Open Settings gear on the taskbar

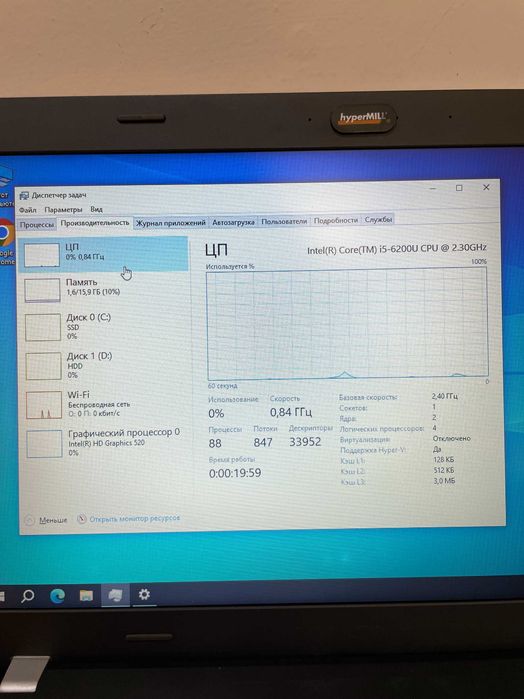pyautogui.click(x=144, y=594)
